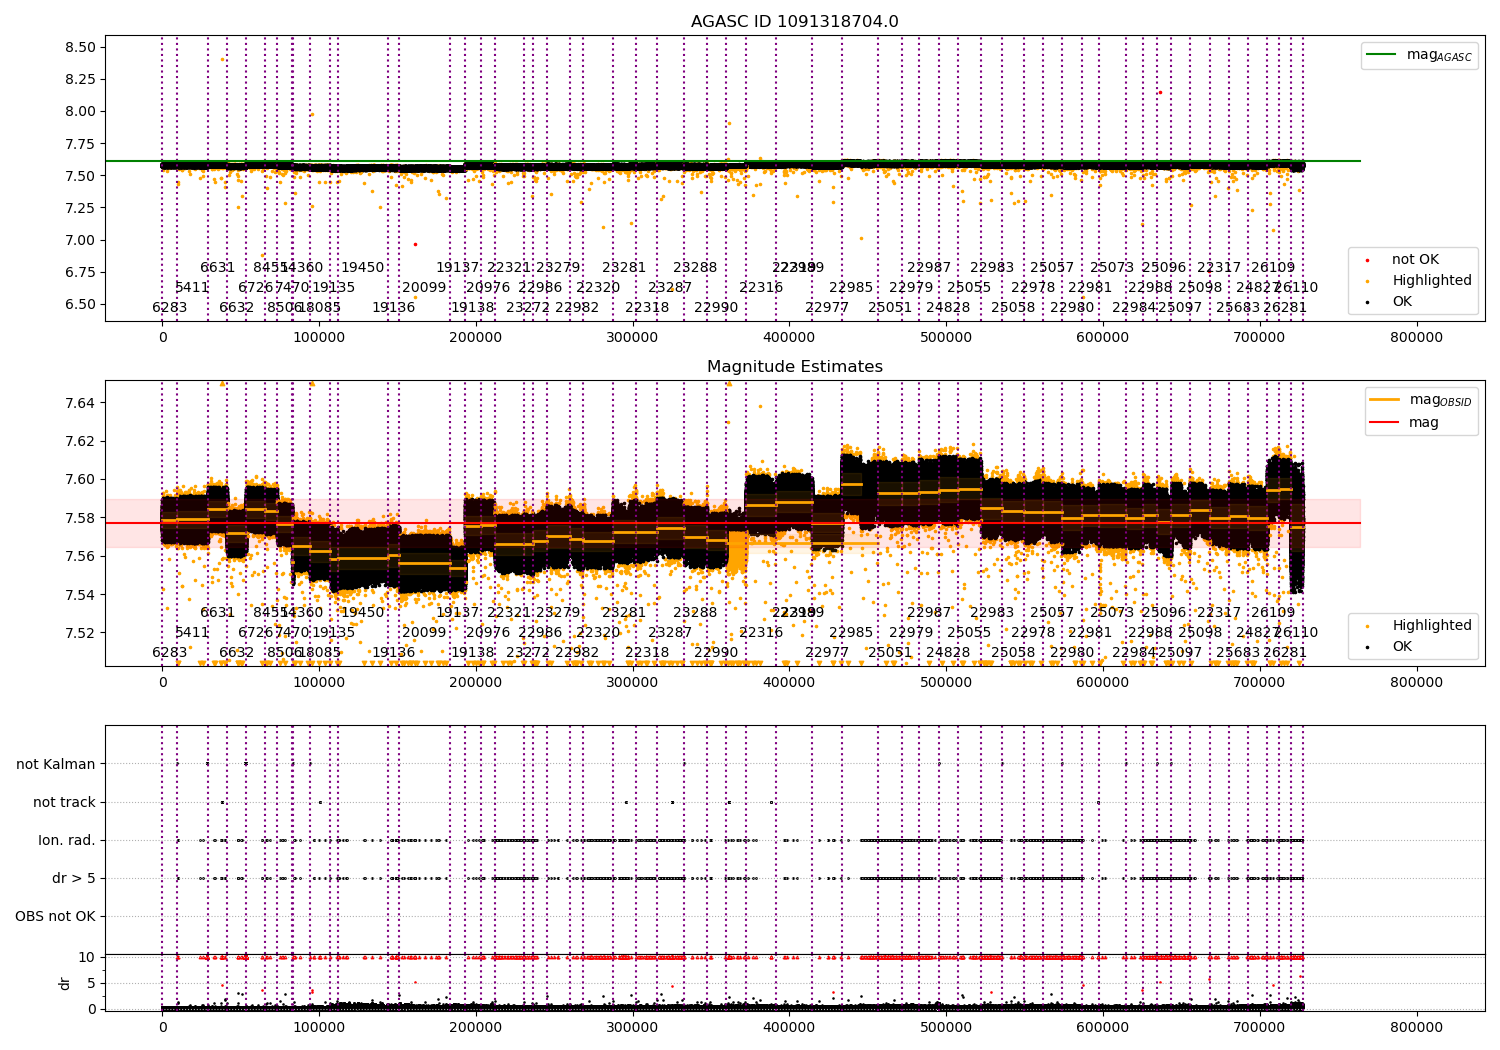Click the 'not track' axis label
The image size is (1500, 1050).
(64, 803)
